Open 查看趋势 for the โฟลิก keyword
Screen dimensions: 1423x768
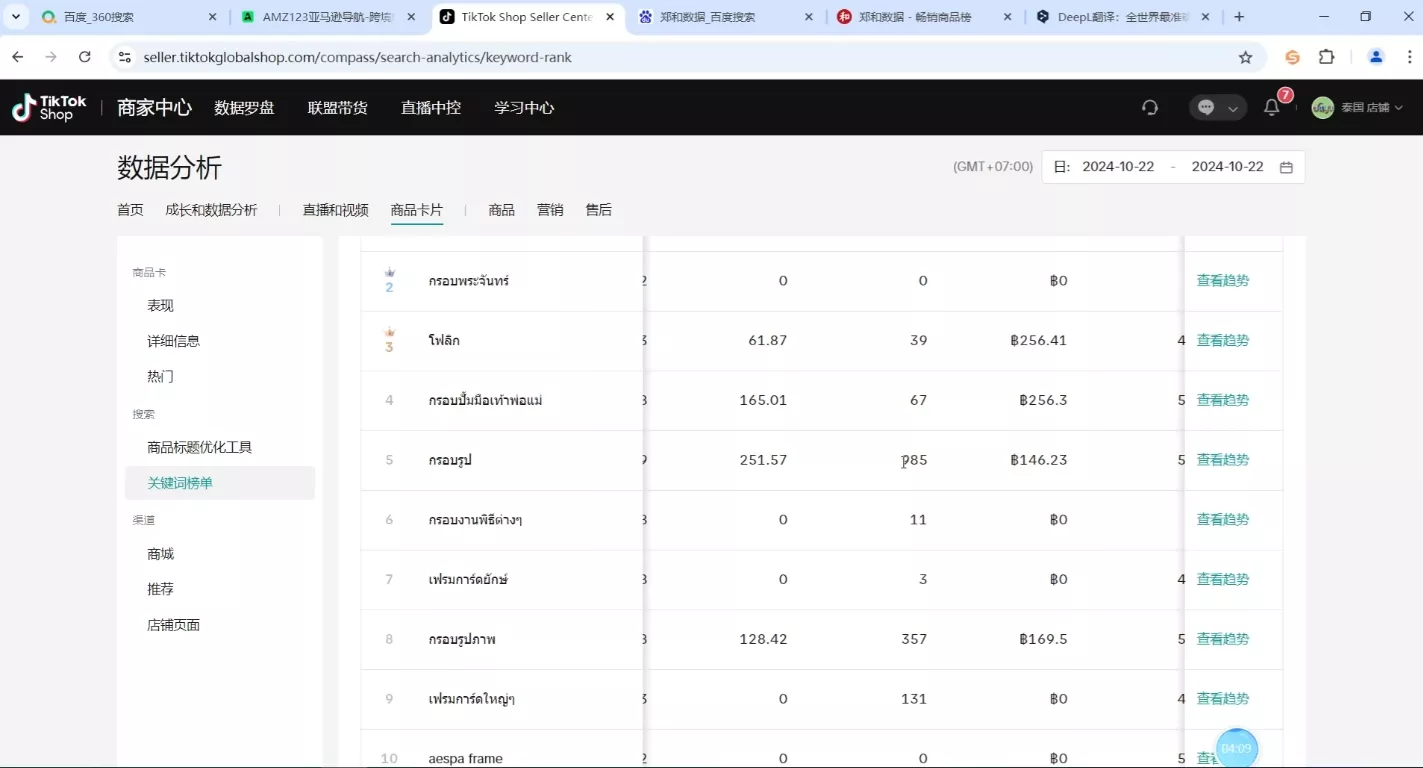(1222, 339)
